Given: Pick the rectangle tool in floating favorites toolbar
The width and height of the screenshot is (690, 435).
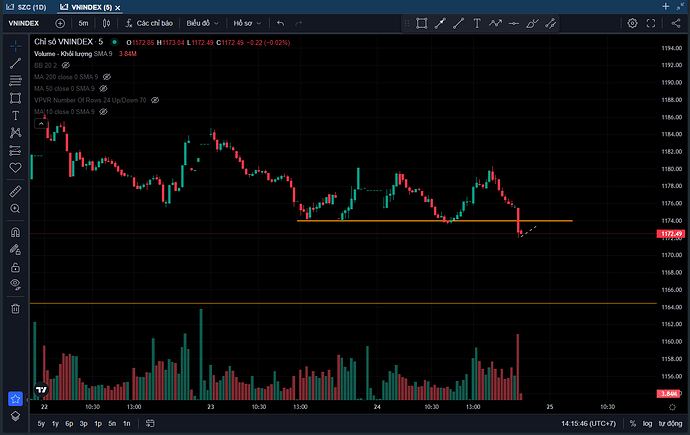Looking at the screenshot, I should point(422,23).
